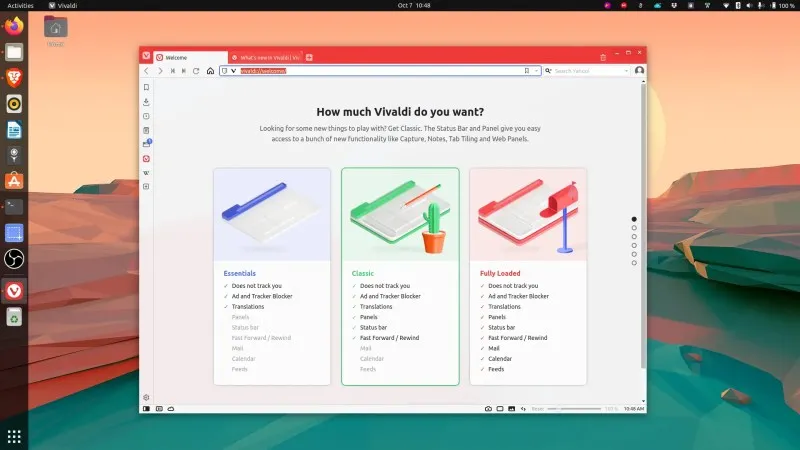Click the status bar clock
Viewport: 800px width, 450px height.
(634, 409)
